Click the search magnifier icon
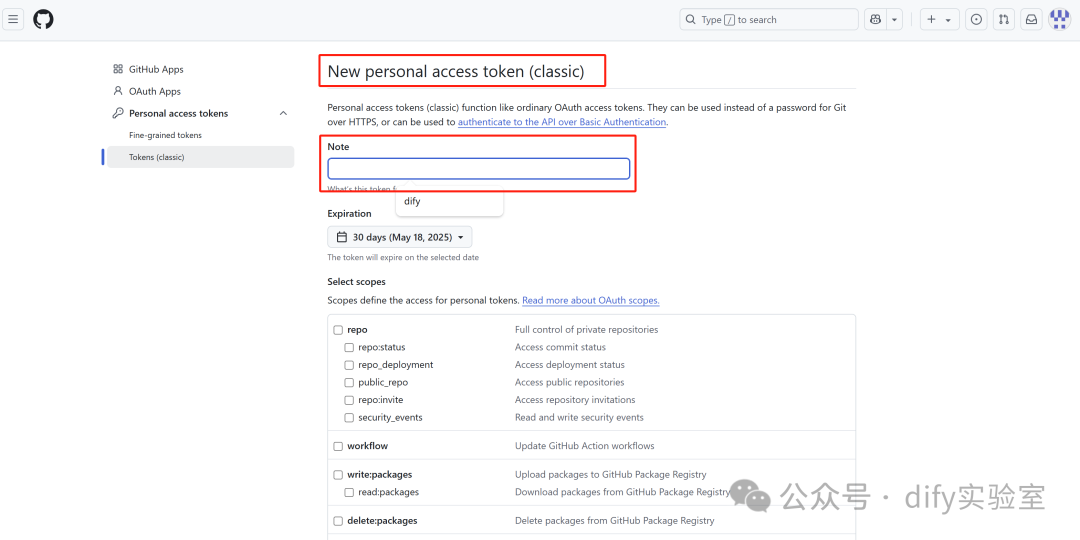This screenshot has height=540, width=1080. click(x=691, y=19)
